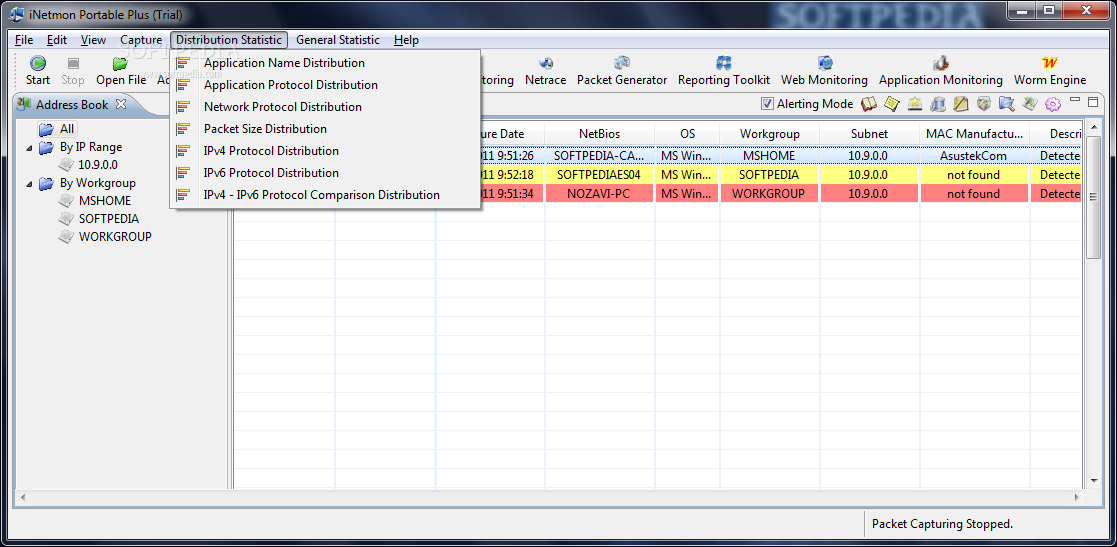The image size is (1117, 547).
Task: Sort by the Subnet column header
Action: 869,134
